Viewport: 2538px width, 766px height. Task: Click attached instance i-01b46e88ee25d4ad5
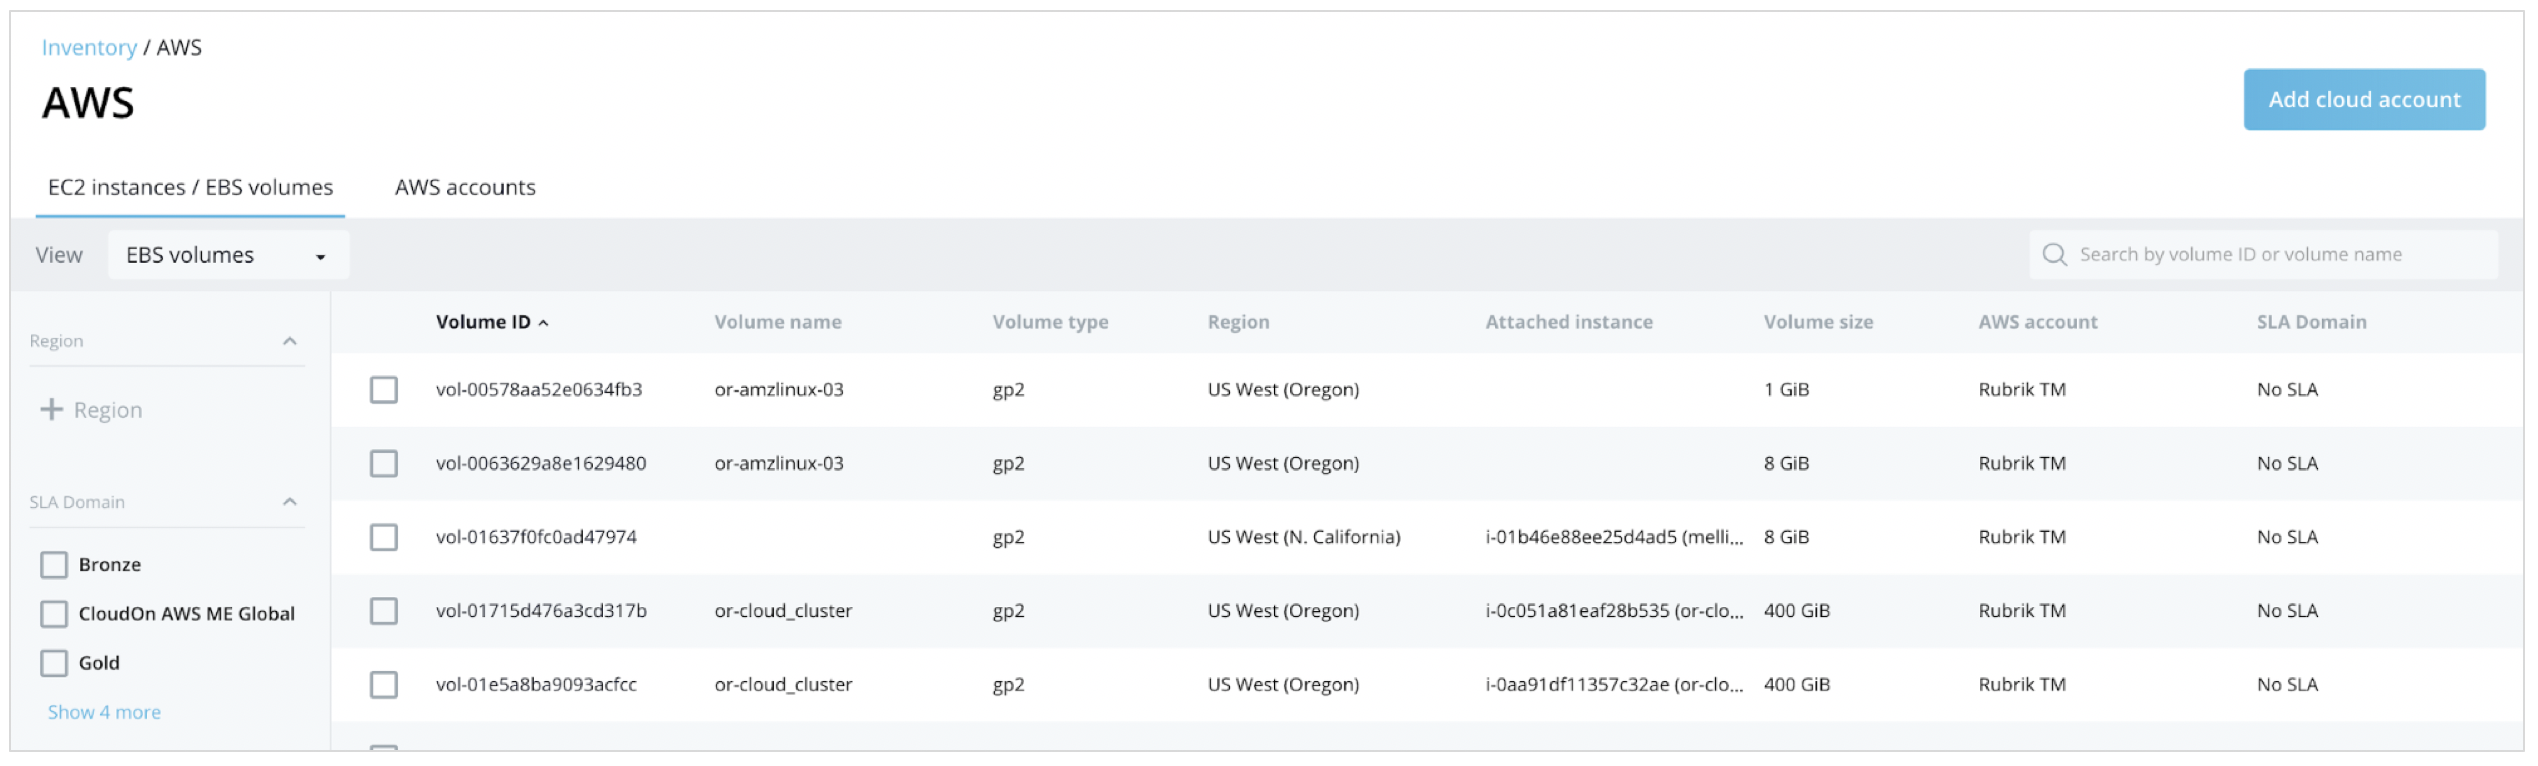pos(1614,538)
